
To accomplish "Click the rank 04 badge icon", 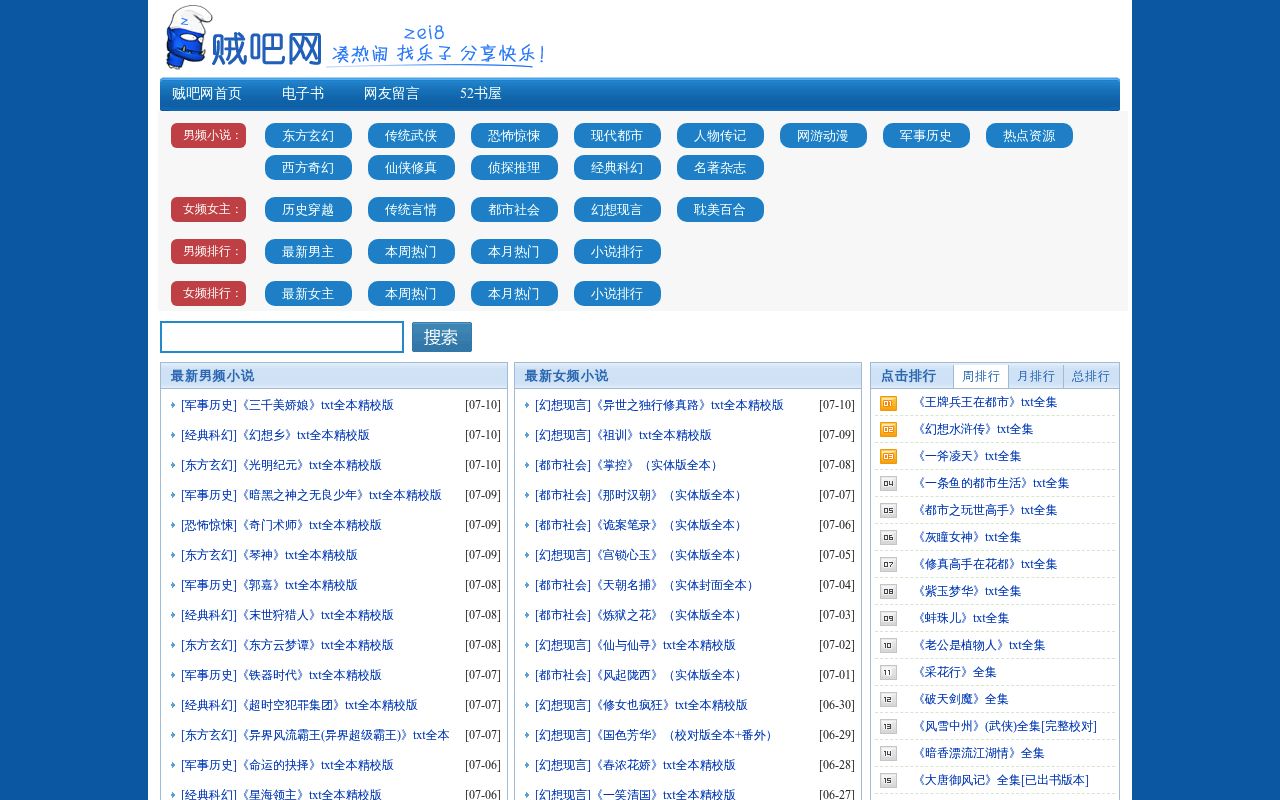I will click(888, 484).
